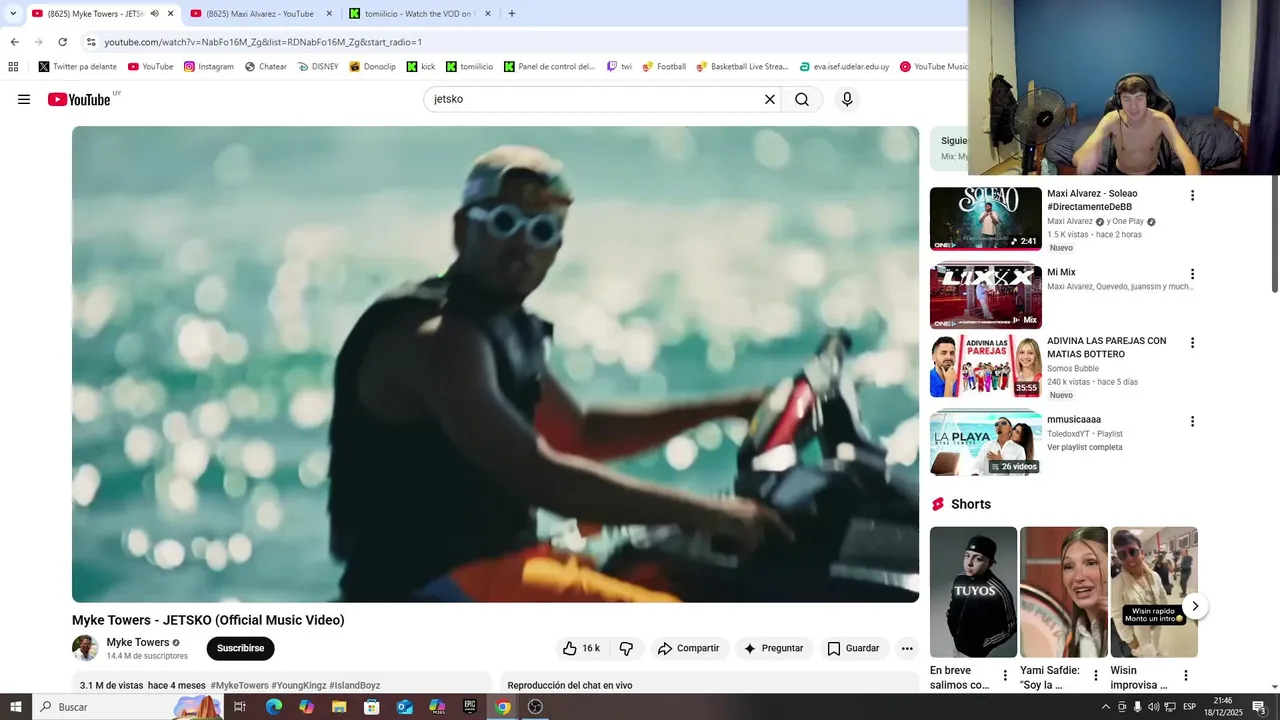The width and height of the screenshot is (1280, 720).
Task: Click the Preguntar button
Action: pyautogui.click(x=774, y=648)
